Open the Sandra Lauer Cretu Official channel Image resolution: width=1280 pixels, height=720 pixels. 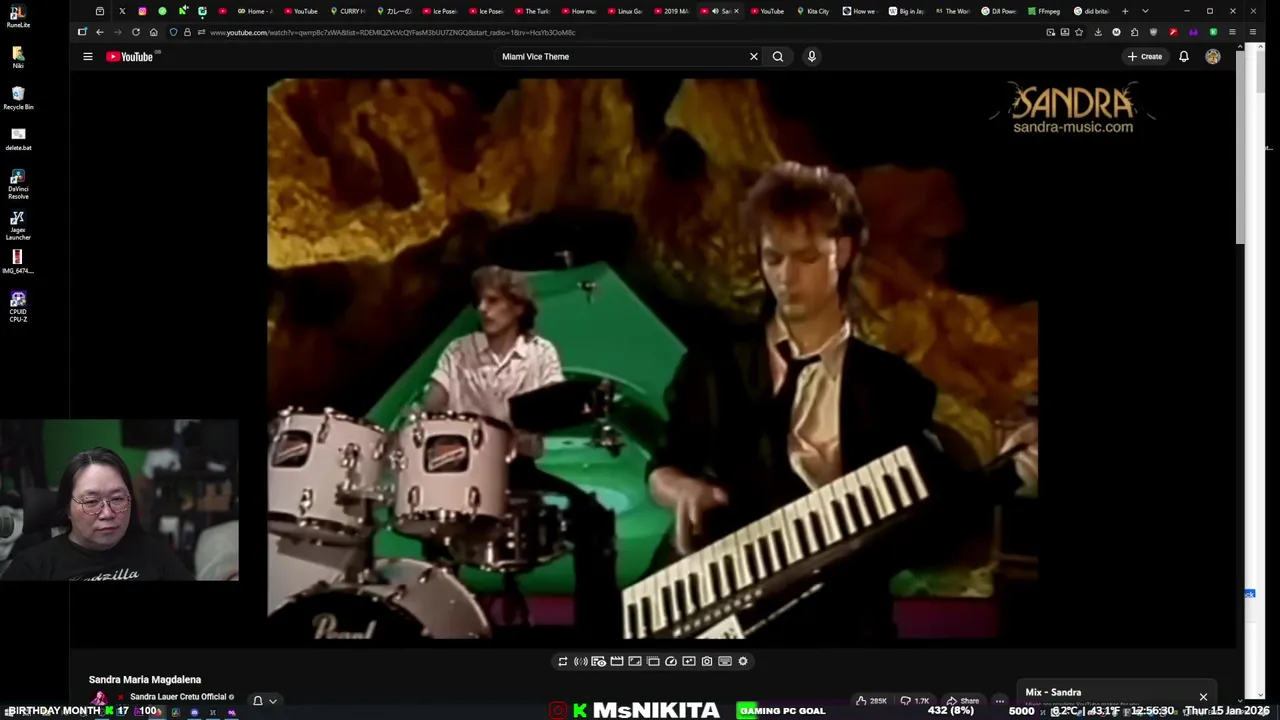tap(178, 697)
